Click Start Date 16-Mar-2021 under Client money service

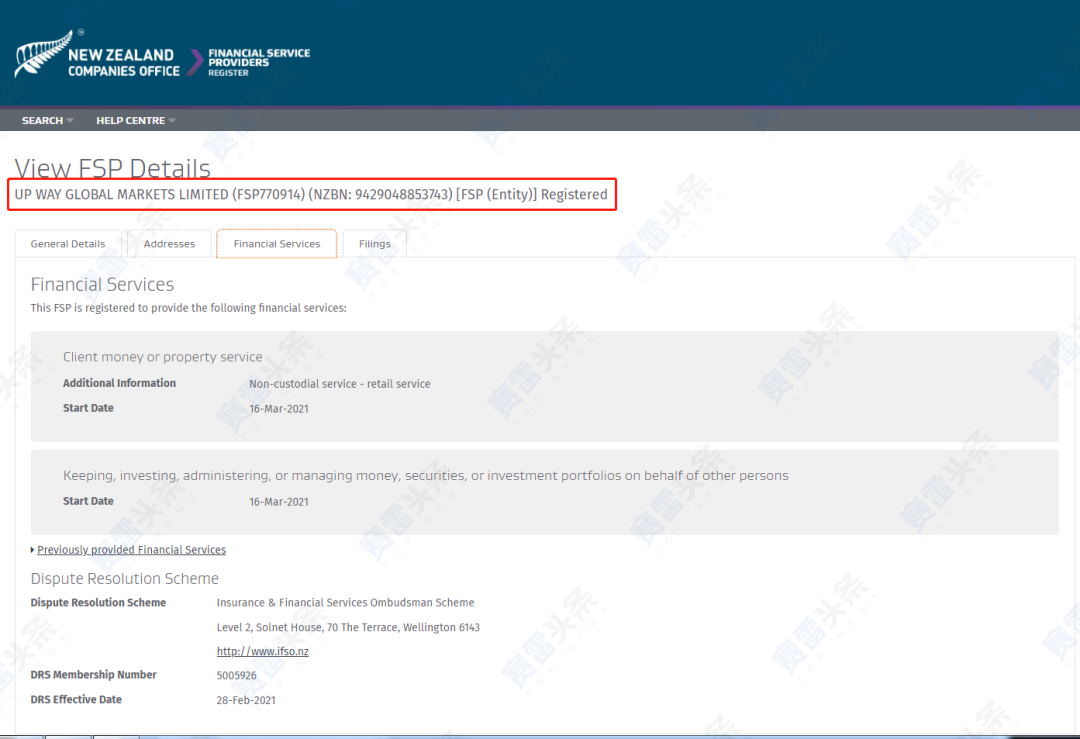click(x=279, y=408)
